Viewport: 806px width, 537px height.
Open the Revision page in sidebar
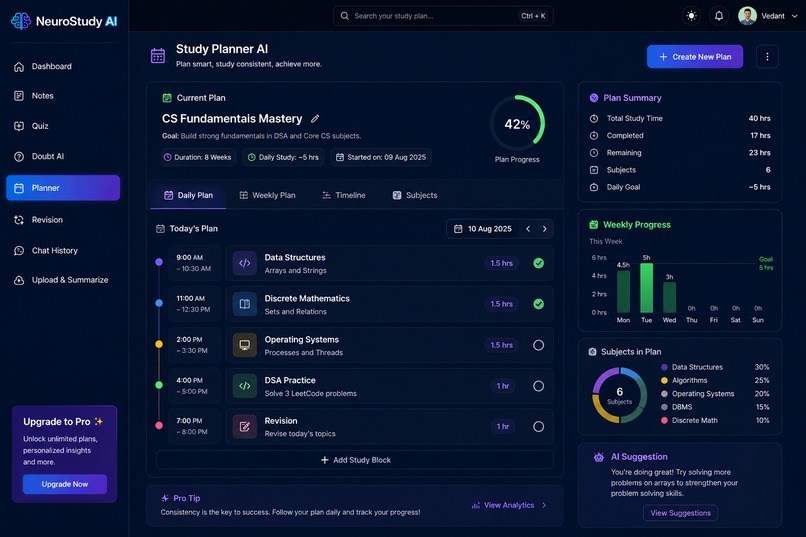63,219
